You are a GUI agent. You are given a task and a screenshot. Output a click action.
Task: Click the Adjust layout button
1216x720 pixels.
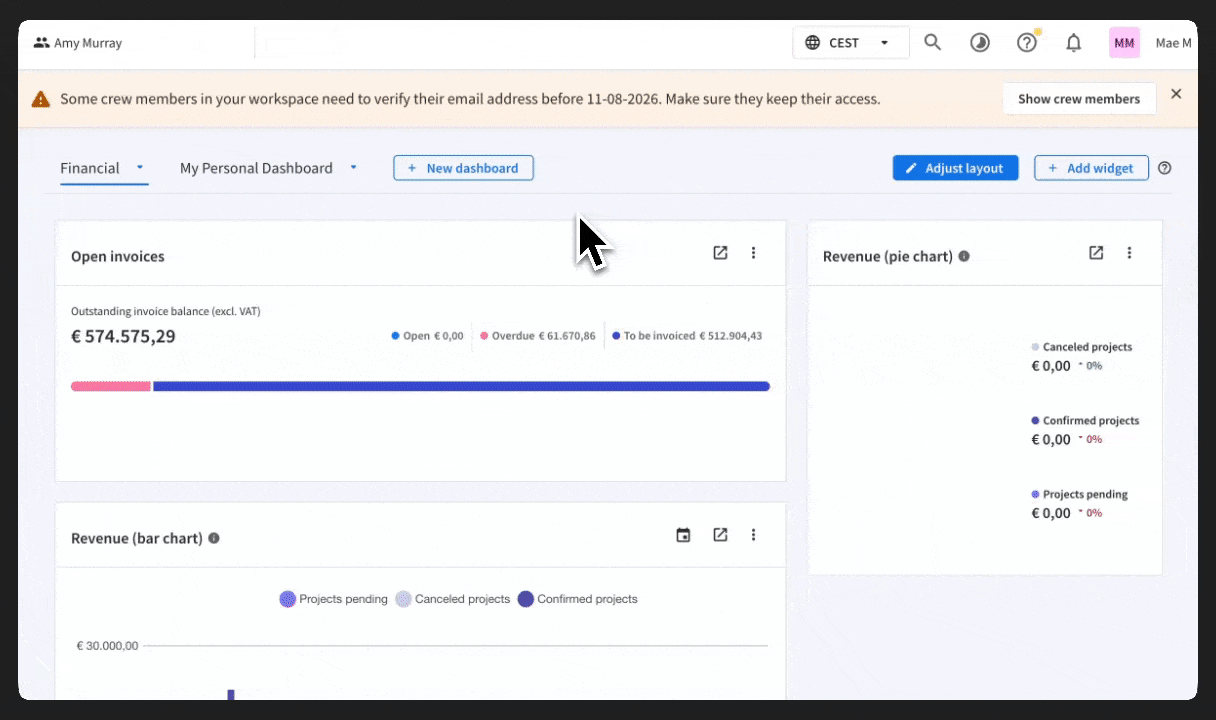[x=955, y=168]
